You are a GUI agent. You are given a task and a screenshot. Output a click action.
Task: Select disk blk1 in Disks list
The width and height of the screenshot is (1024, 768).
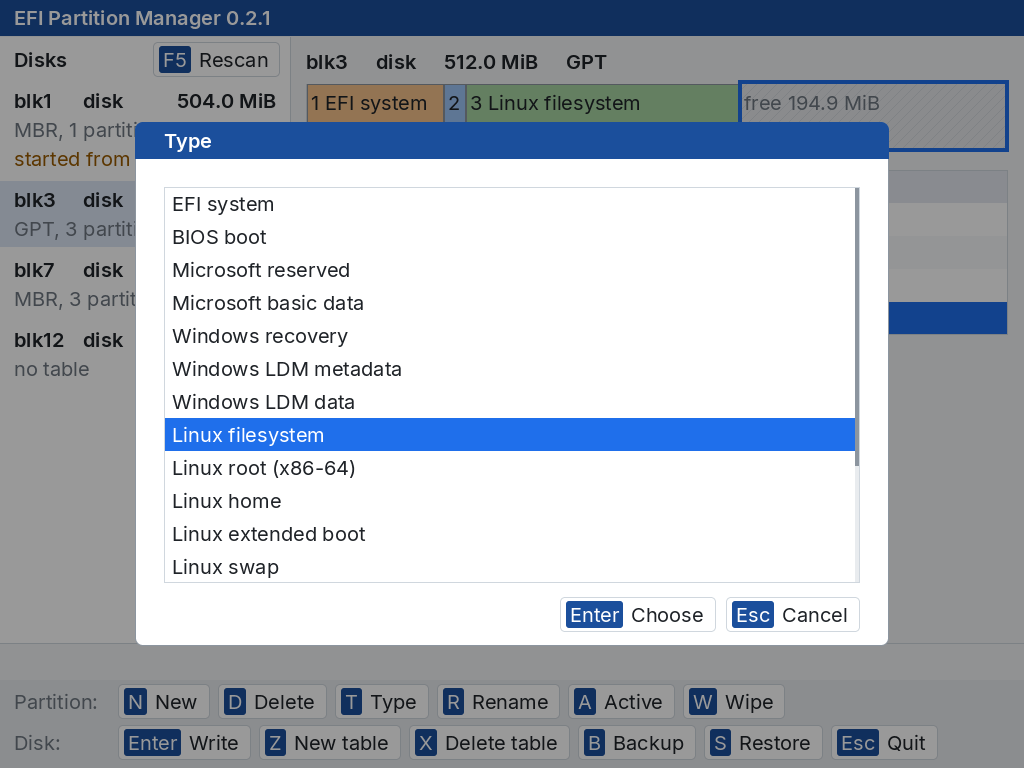(145, 130)
